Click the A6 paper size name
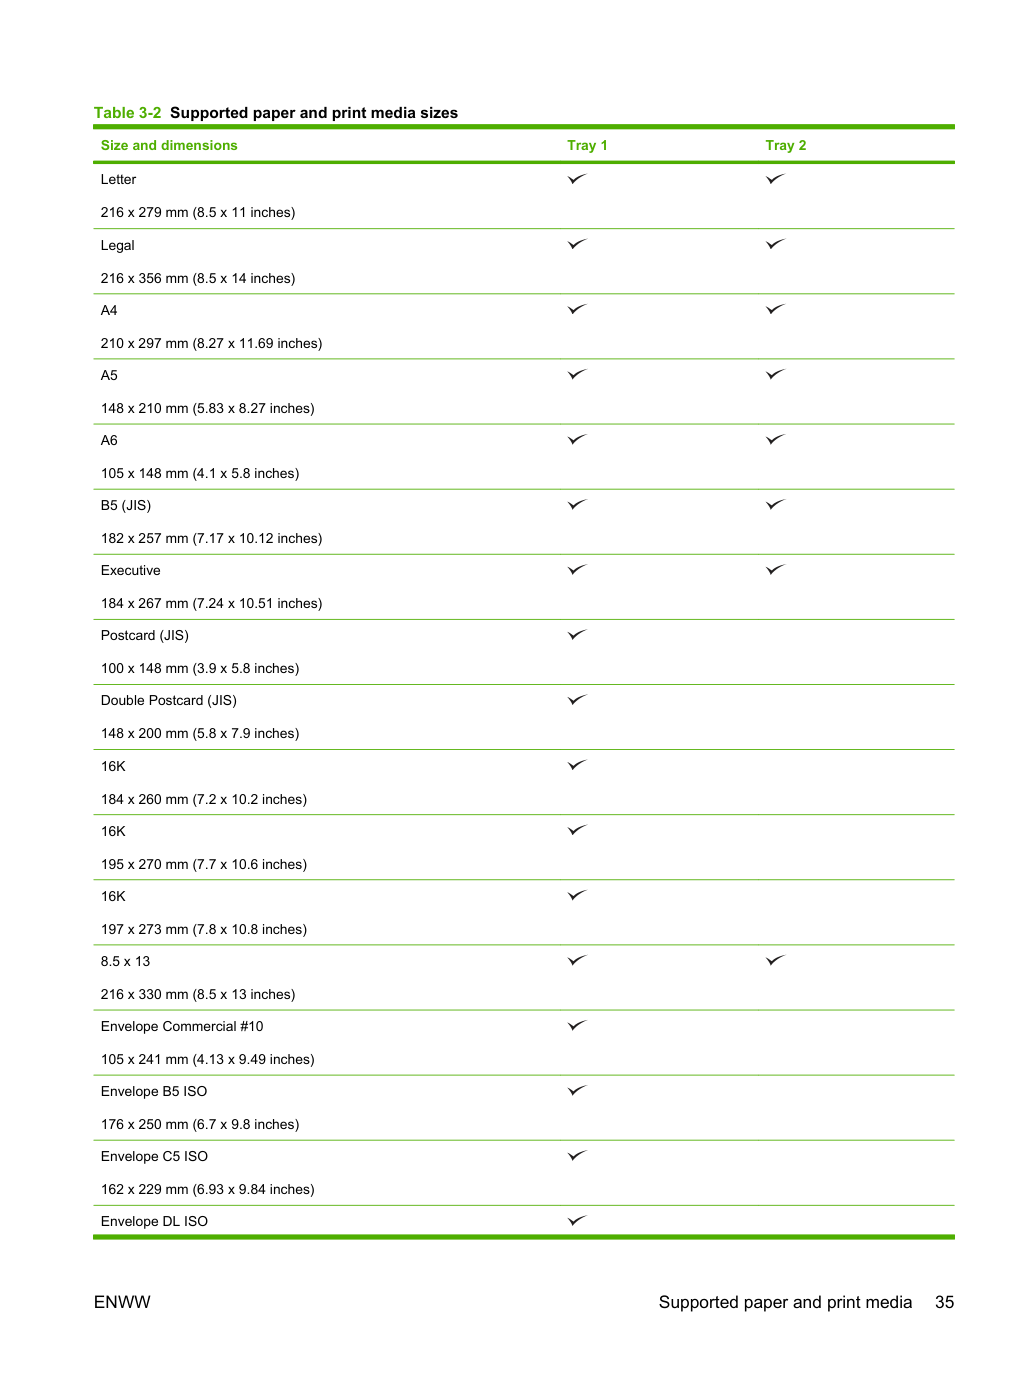 point(109,440)
